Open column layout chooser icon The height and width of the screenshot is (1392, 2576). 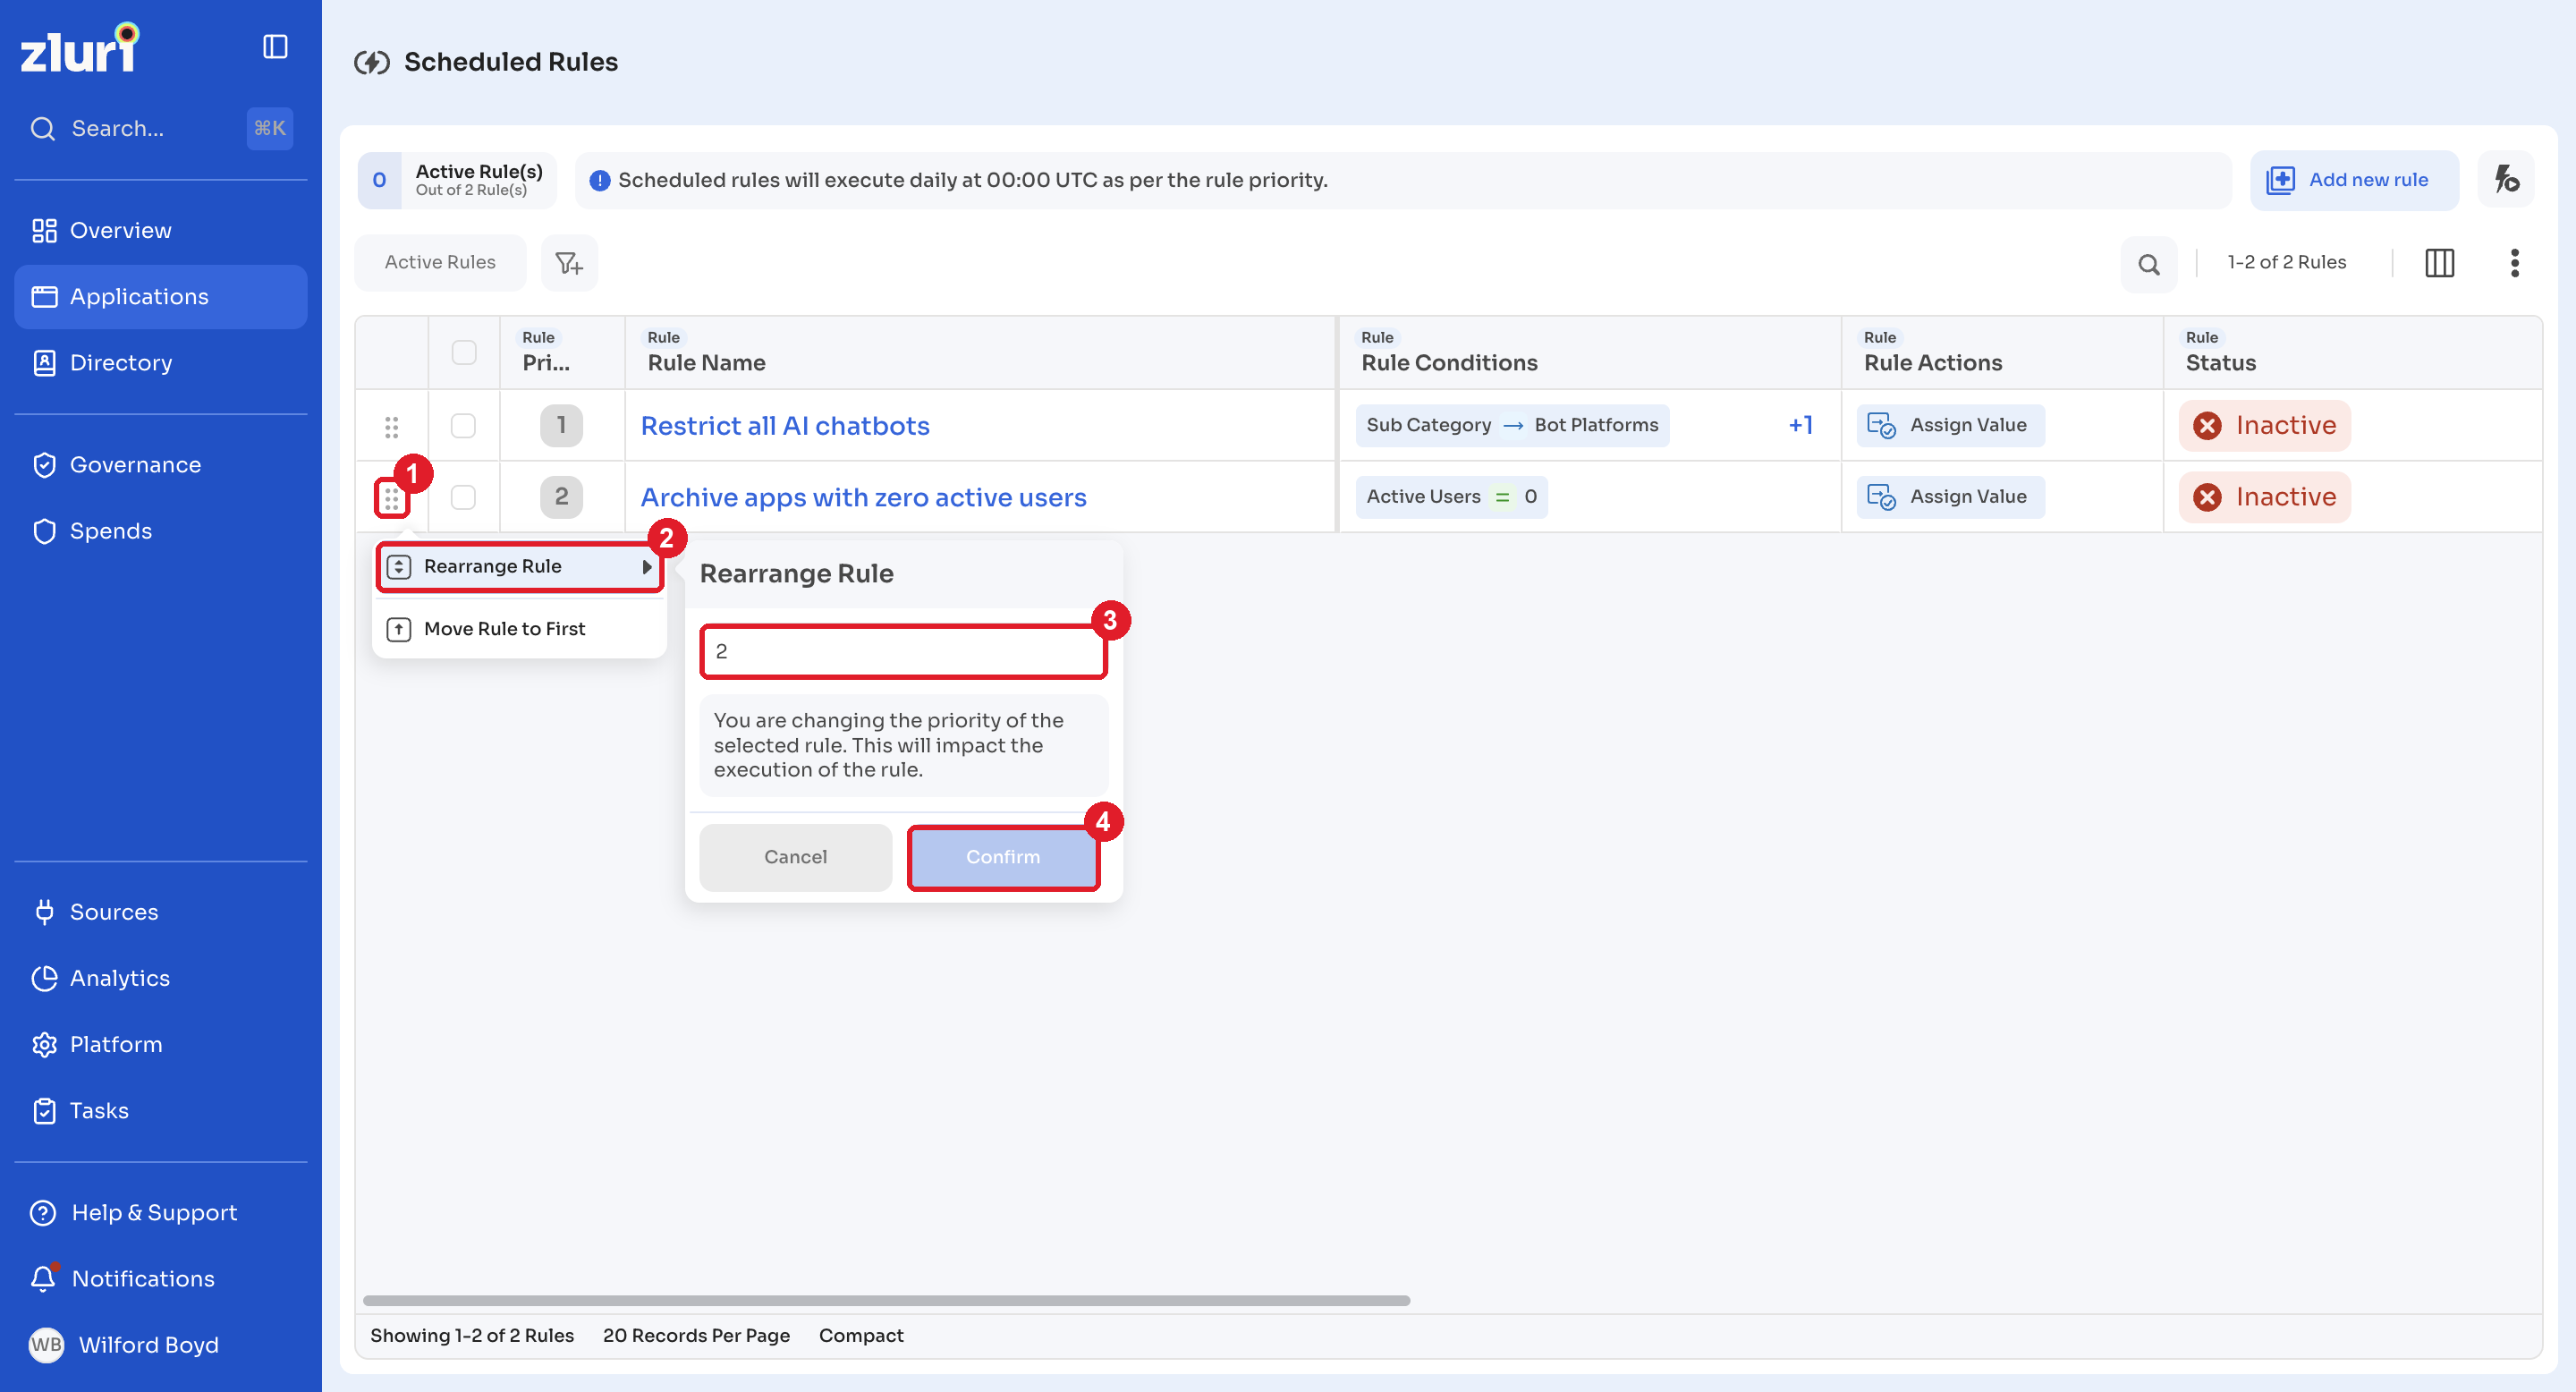(2440, 263)
